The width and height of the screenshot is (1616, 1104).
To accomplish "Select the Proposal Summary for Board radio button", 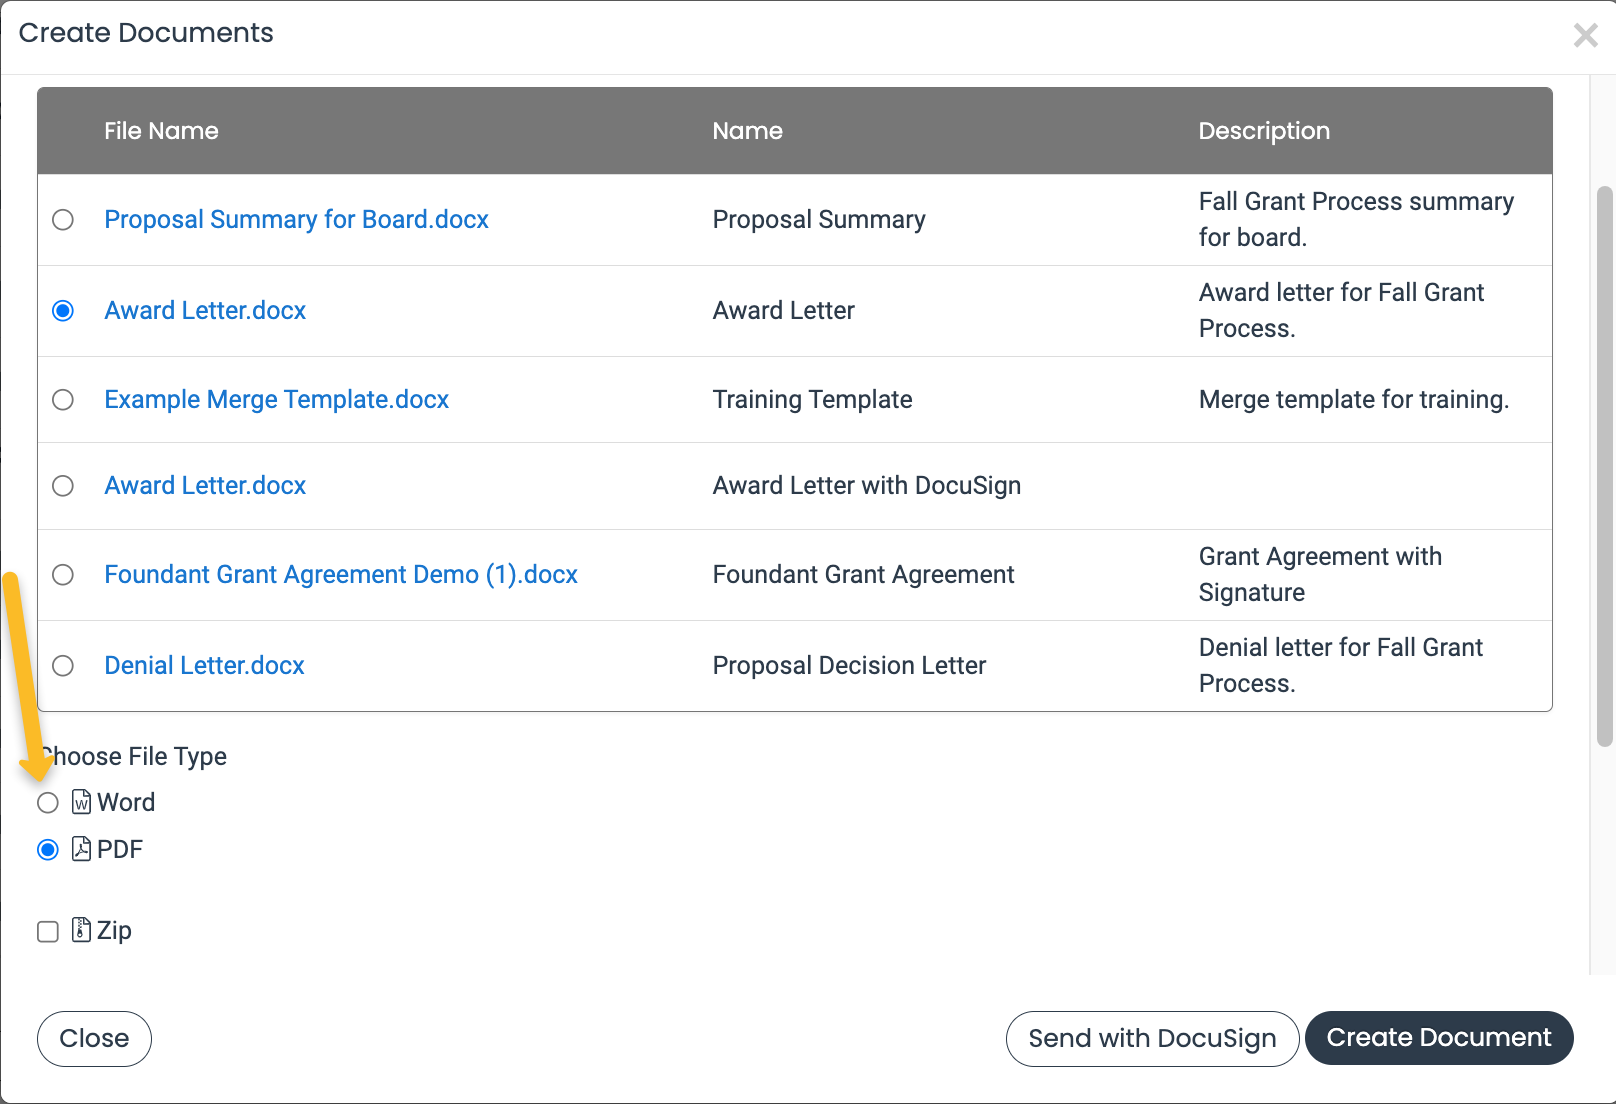I will click(63, 220).
